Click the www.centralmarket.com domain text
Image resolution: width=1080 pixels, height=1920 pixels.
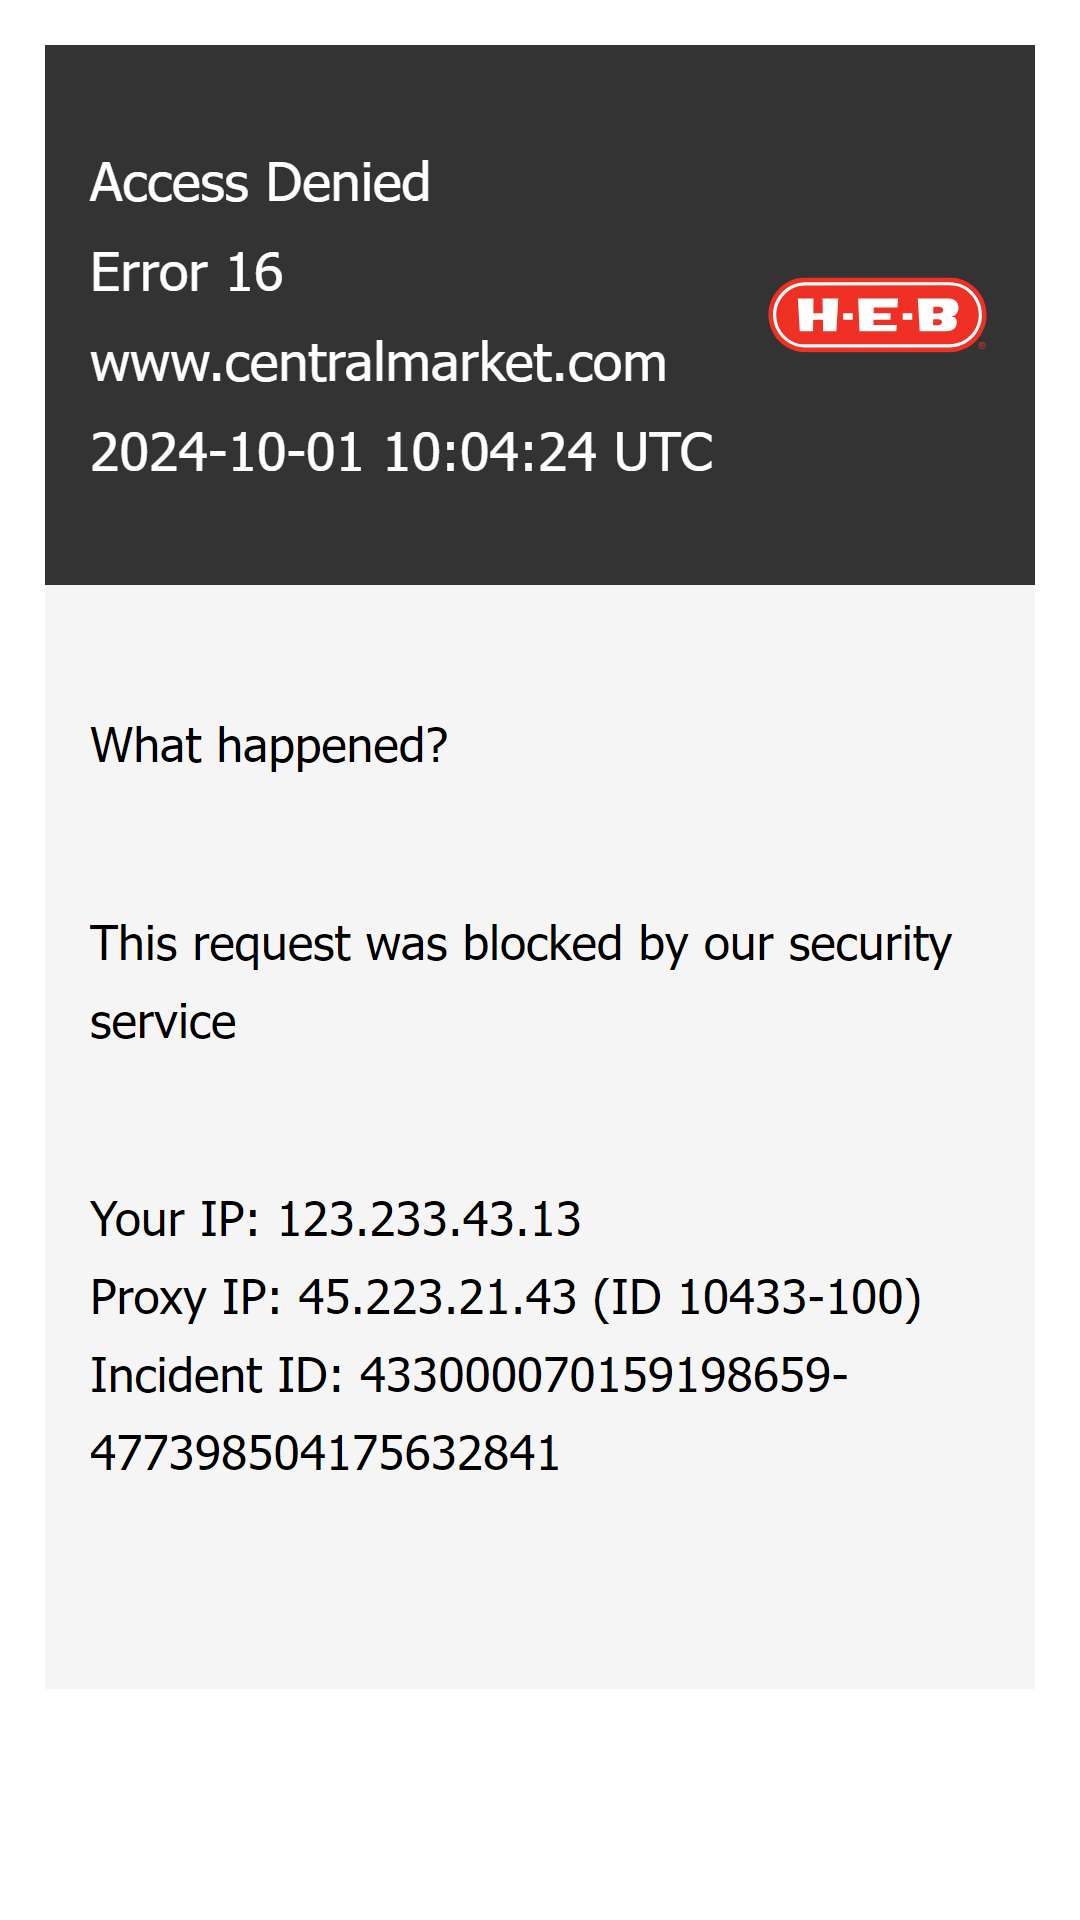pyautogui.click(x=378, y=362)
